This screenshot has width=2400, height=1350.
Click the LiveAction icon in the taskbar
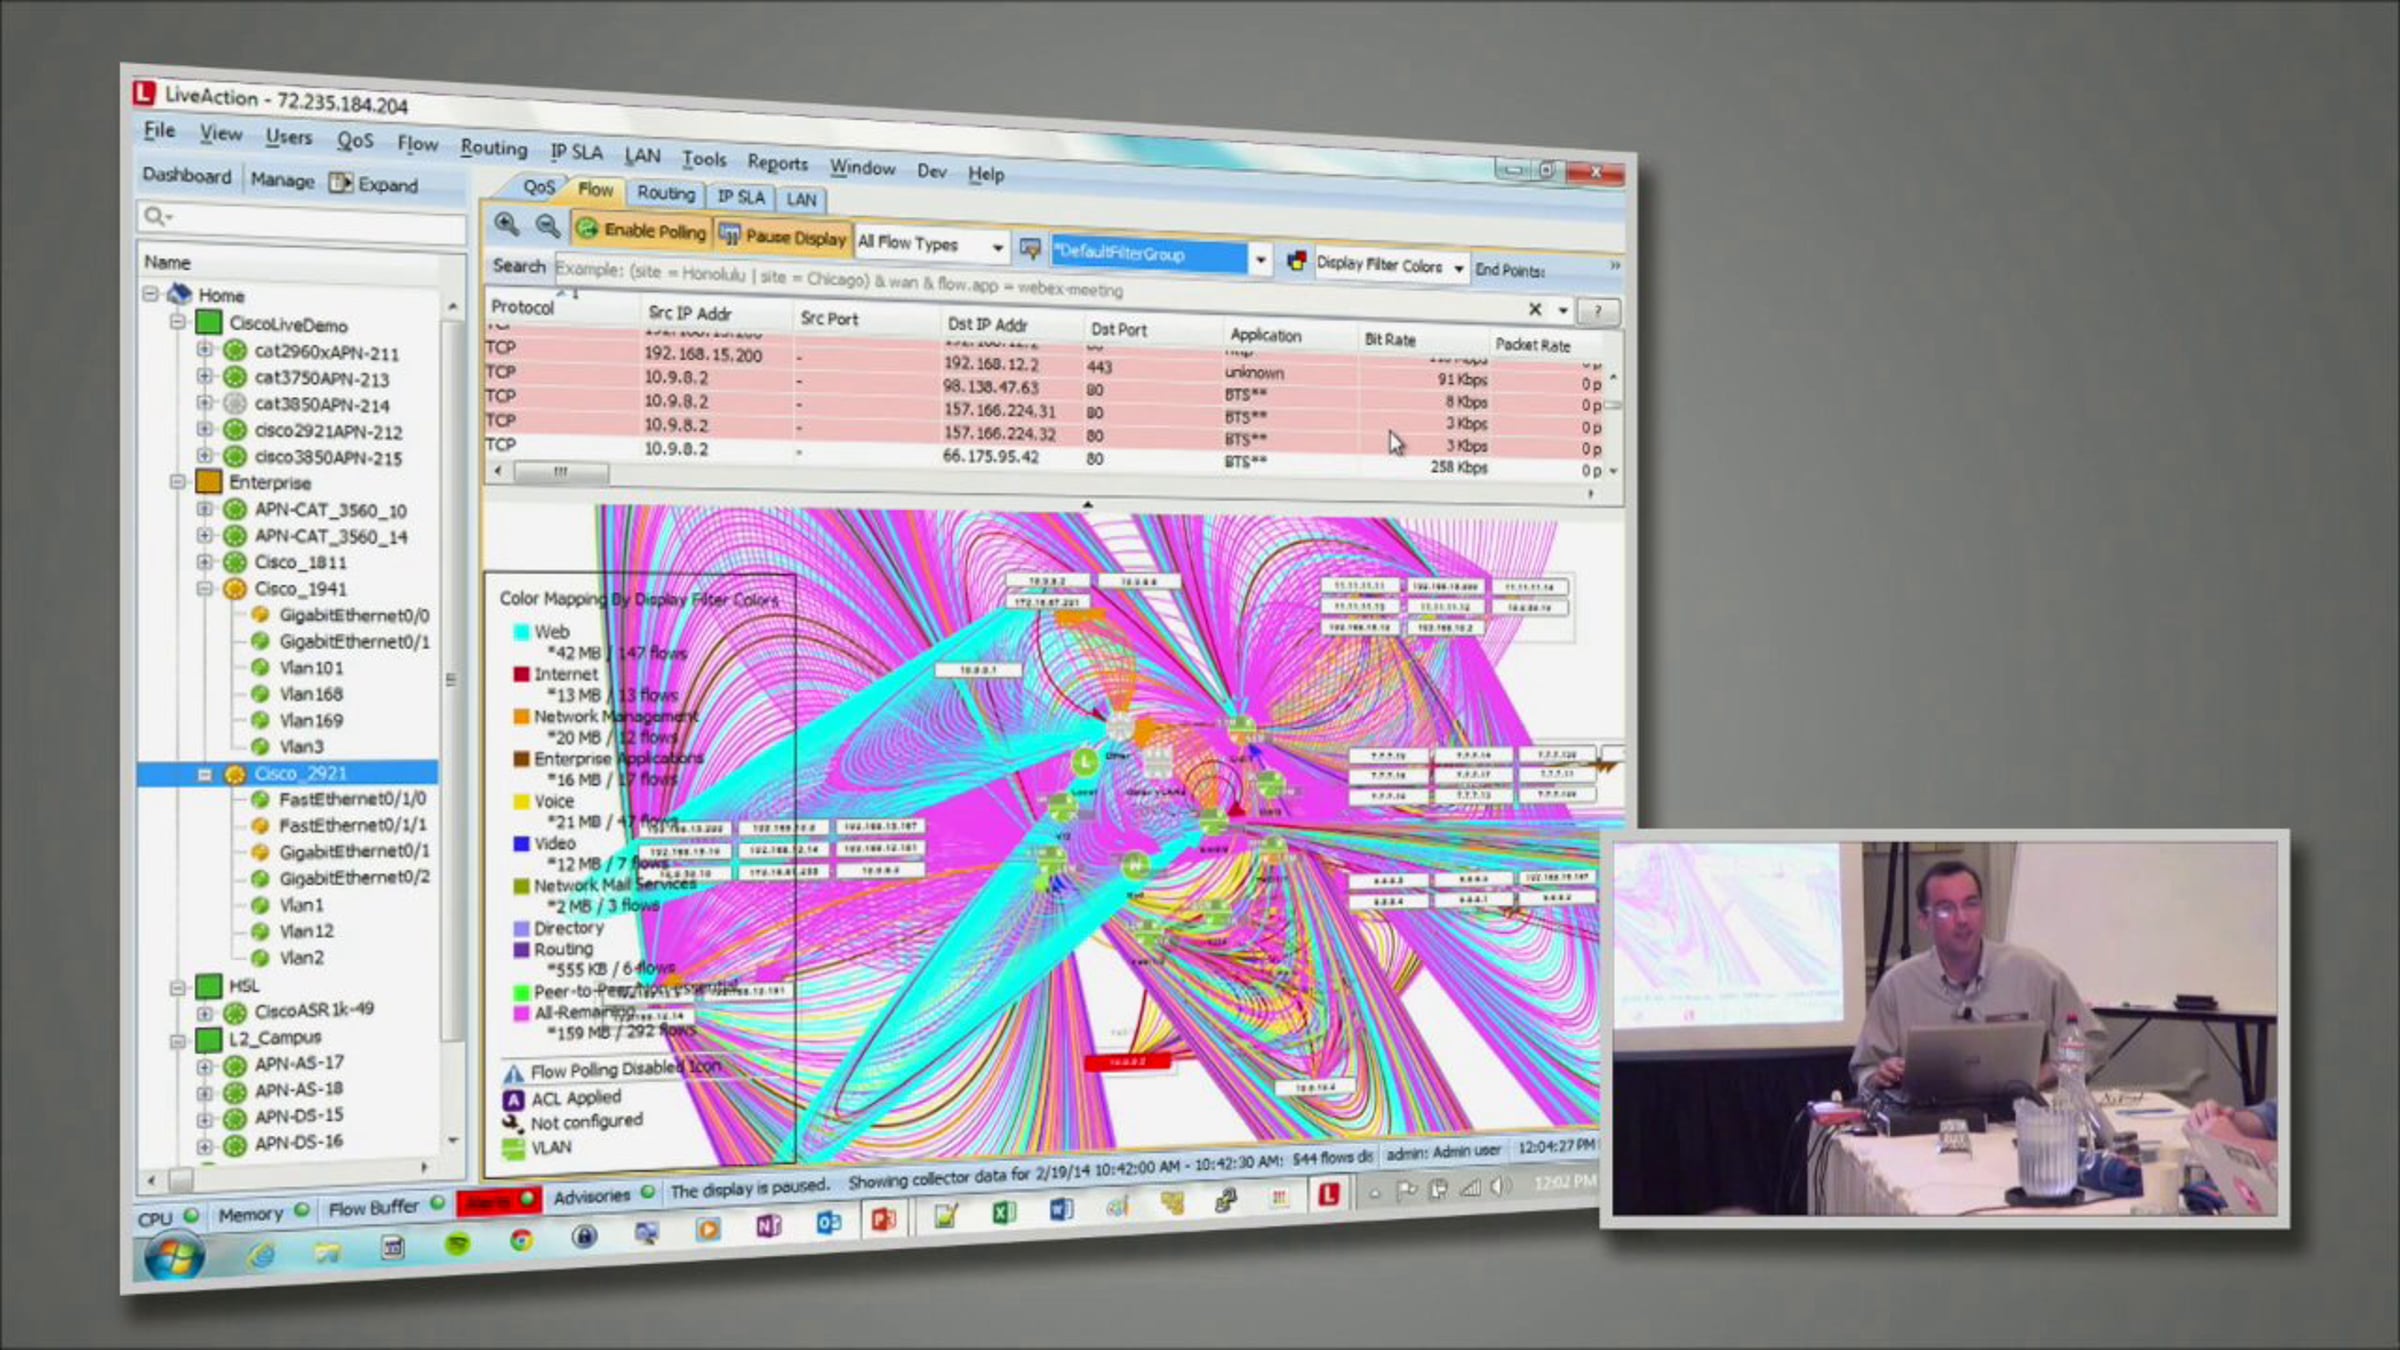point(1328,1194)
